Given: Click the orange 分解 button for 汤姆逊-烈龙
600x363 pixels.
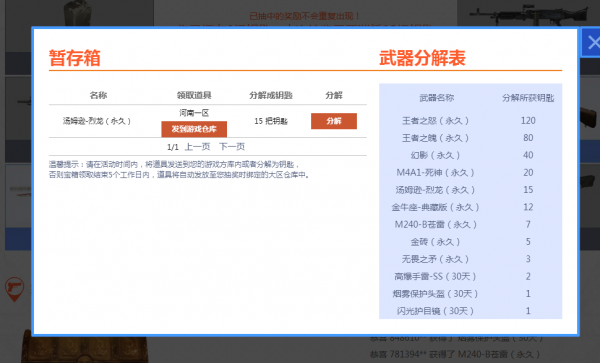Looking at the screenshot, I should click(x=334, y=121).
